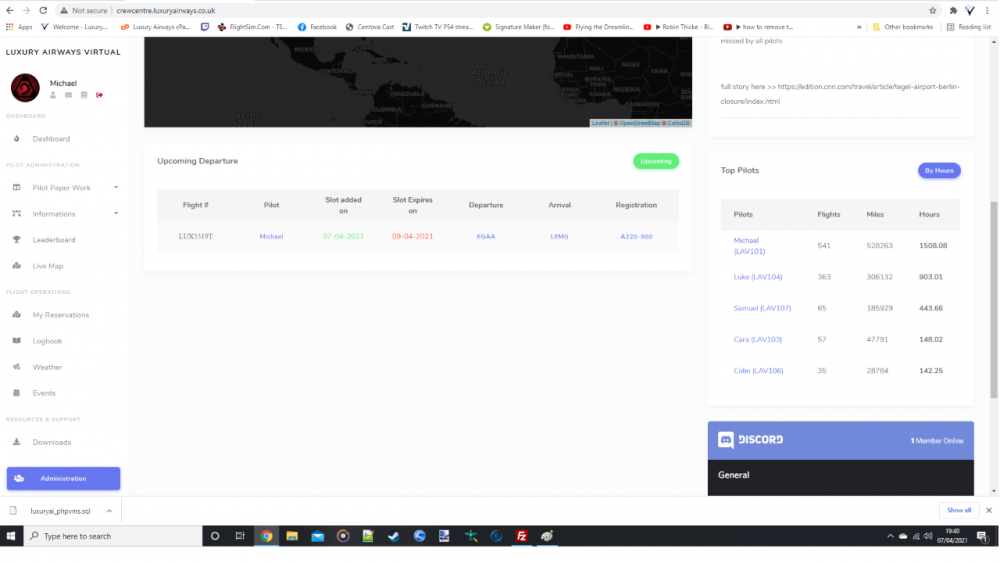Click the Events calendar icon
This screenshot has width=1000, height=563.
tap(17, 393)
